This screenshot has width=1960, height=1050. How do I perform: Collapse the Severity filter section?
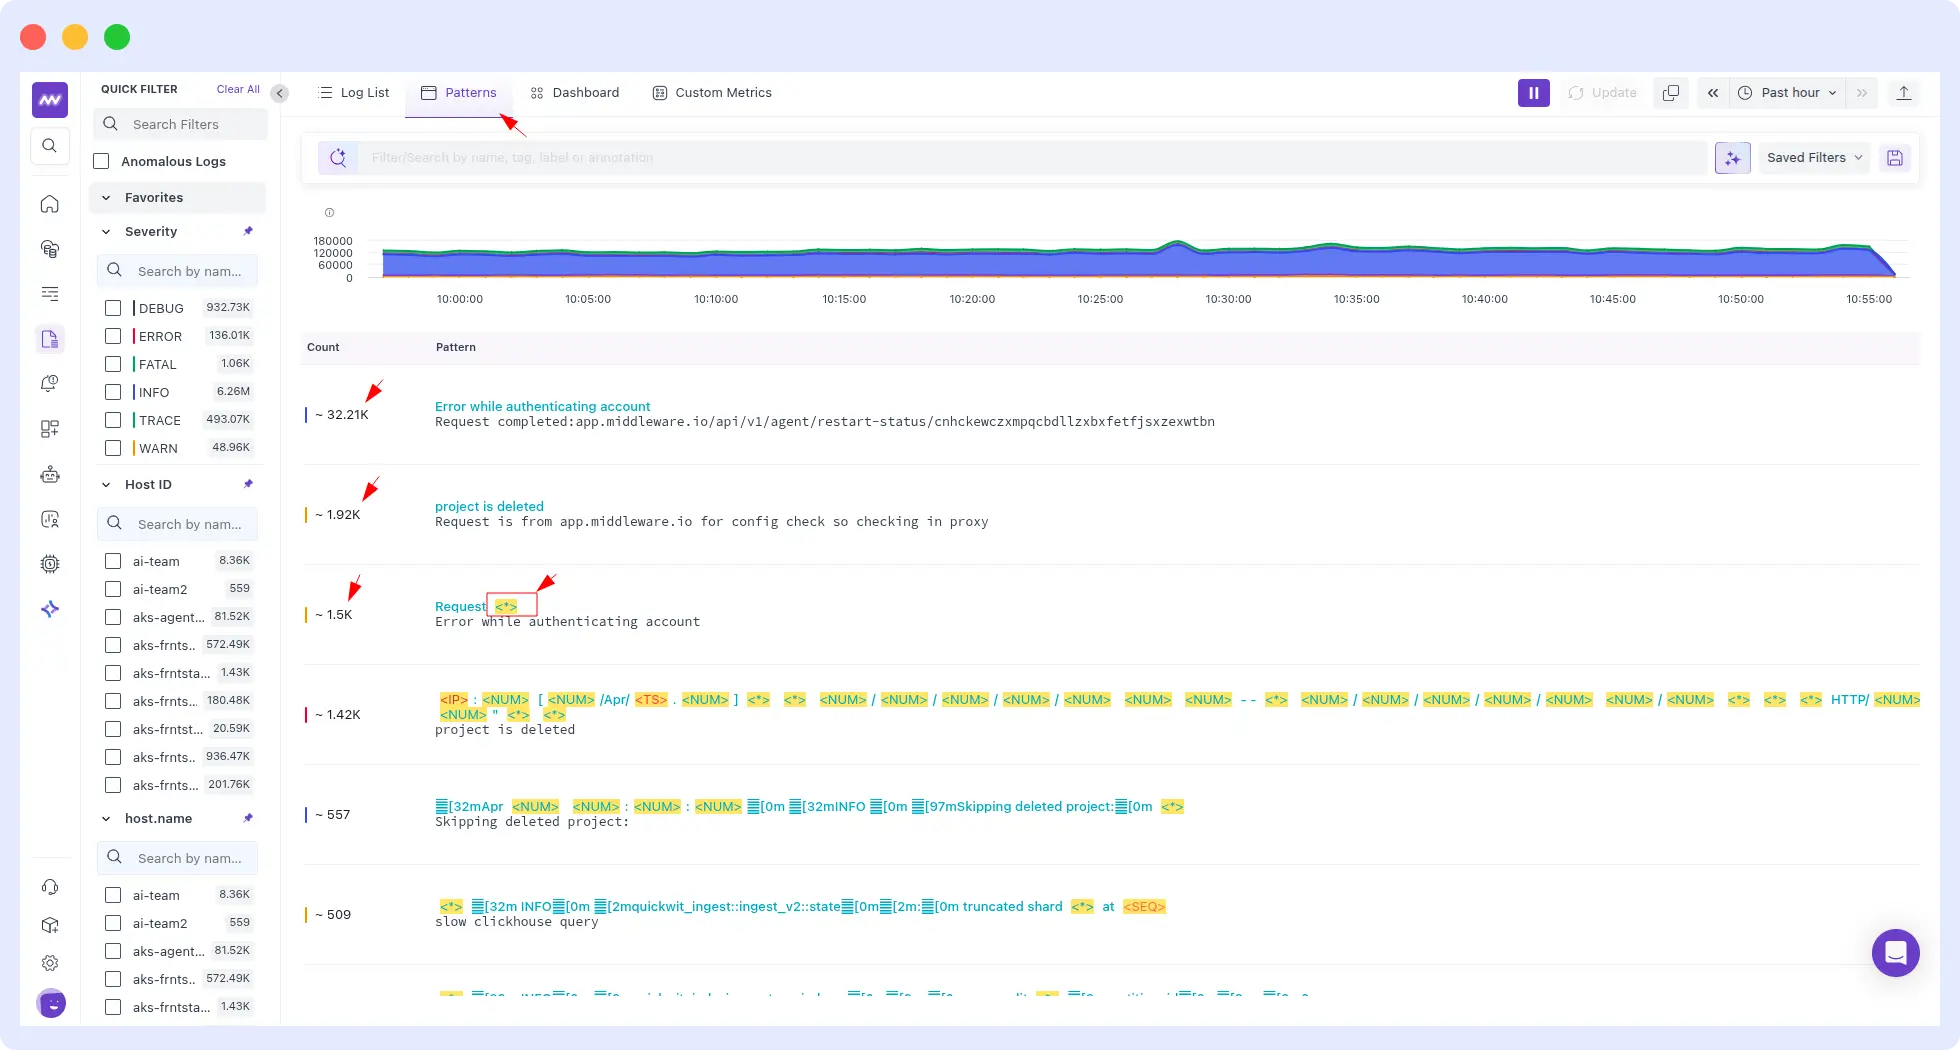point(106,231)
